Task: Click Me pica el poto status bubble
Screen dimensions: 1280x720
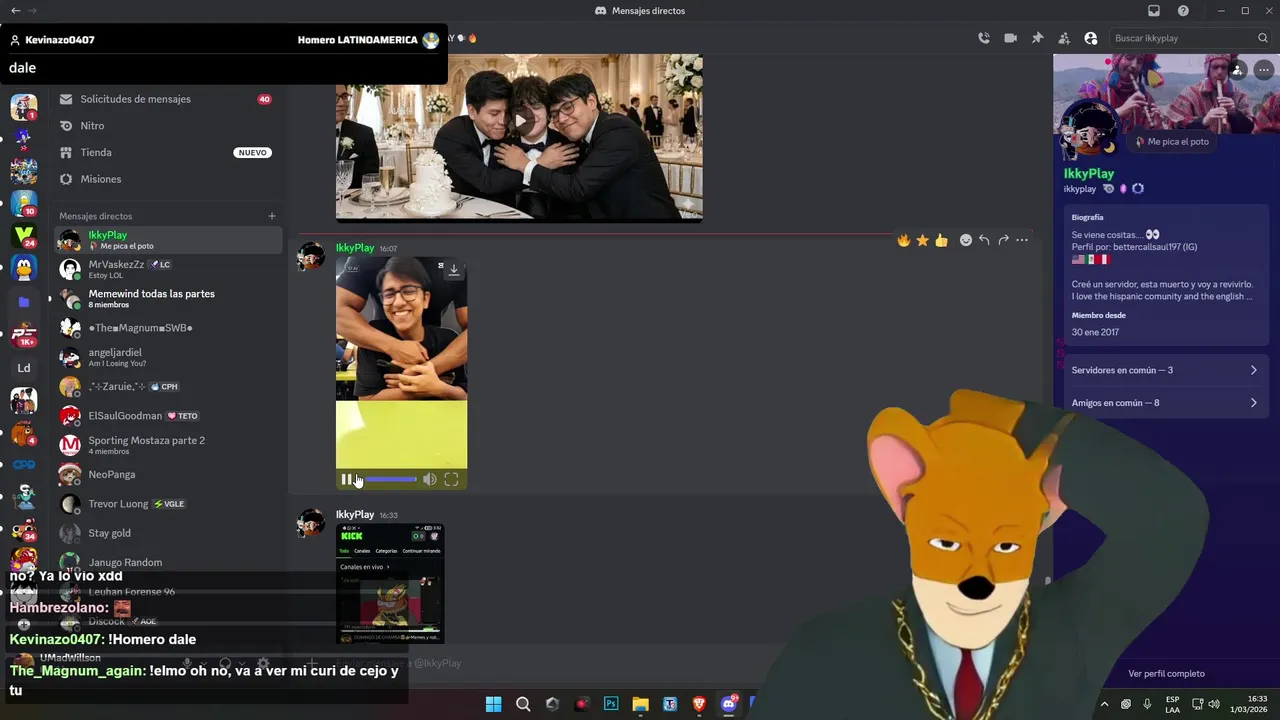Action: (x=1171, y=142)
